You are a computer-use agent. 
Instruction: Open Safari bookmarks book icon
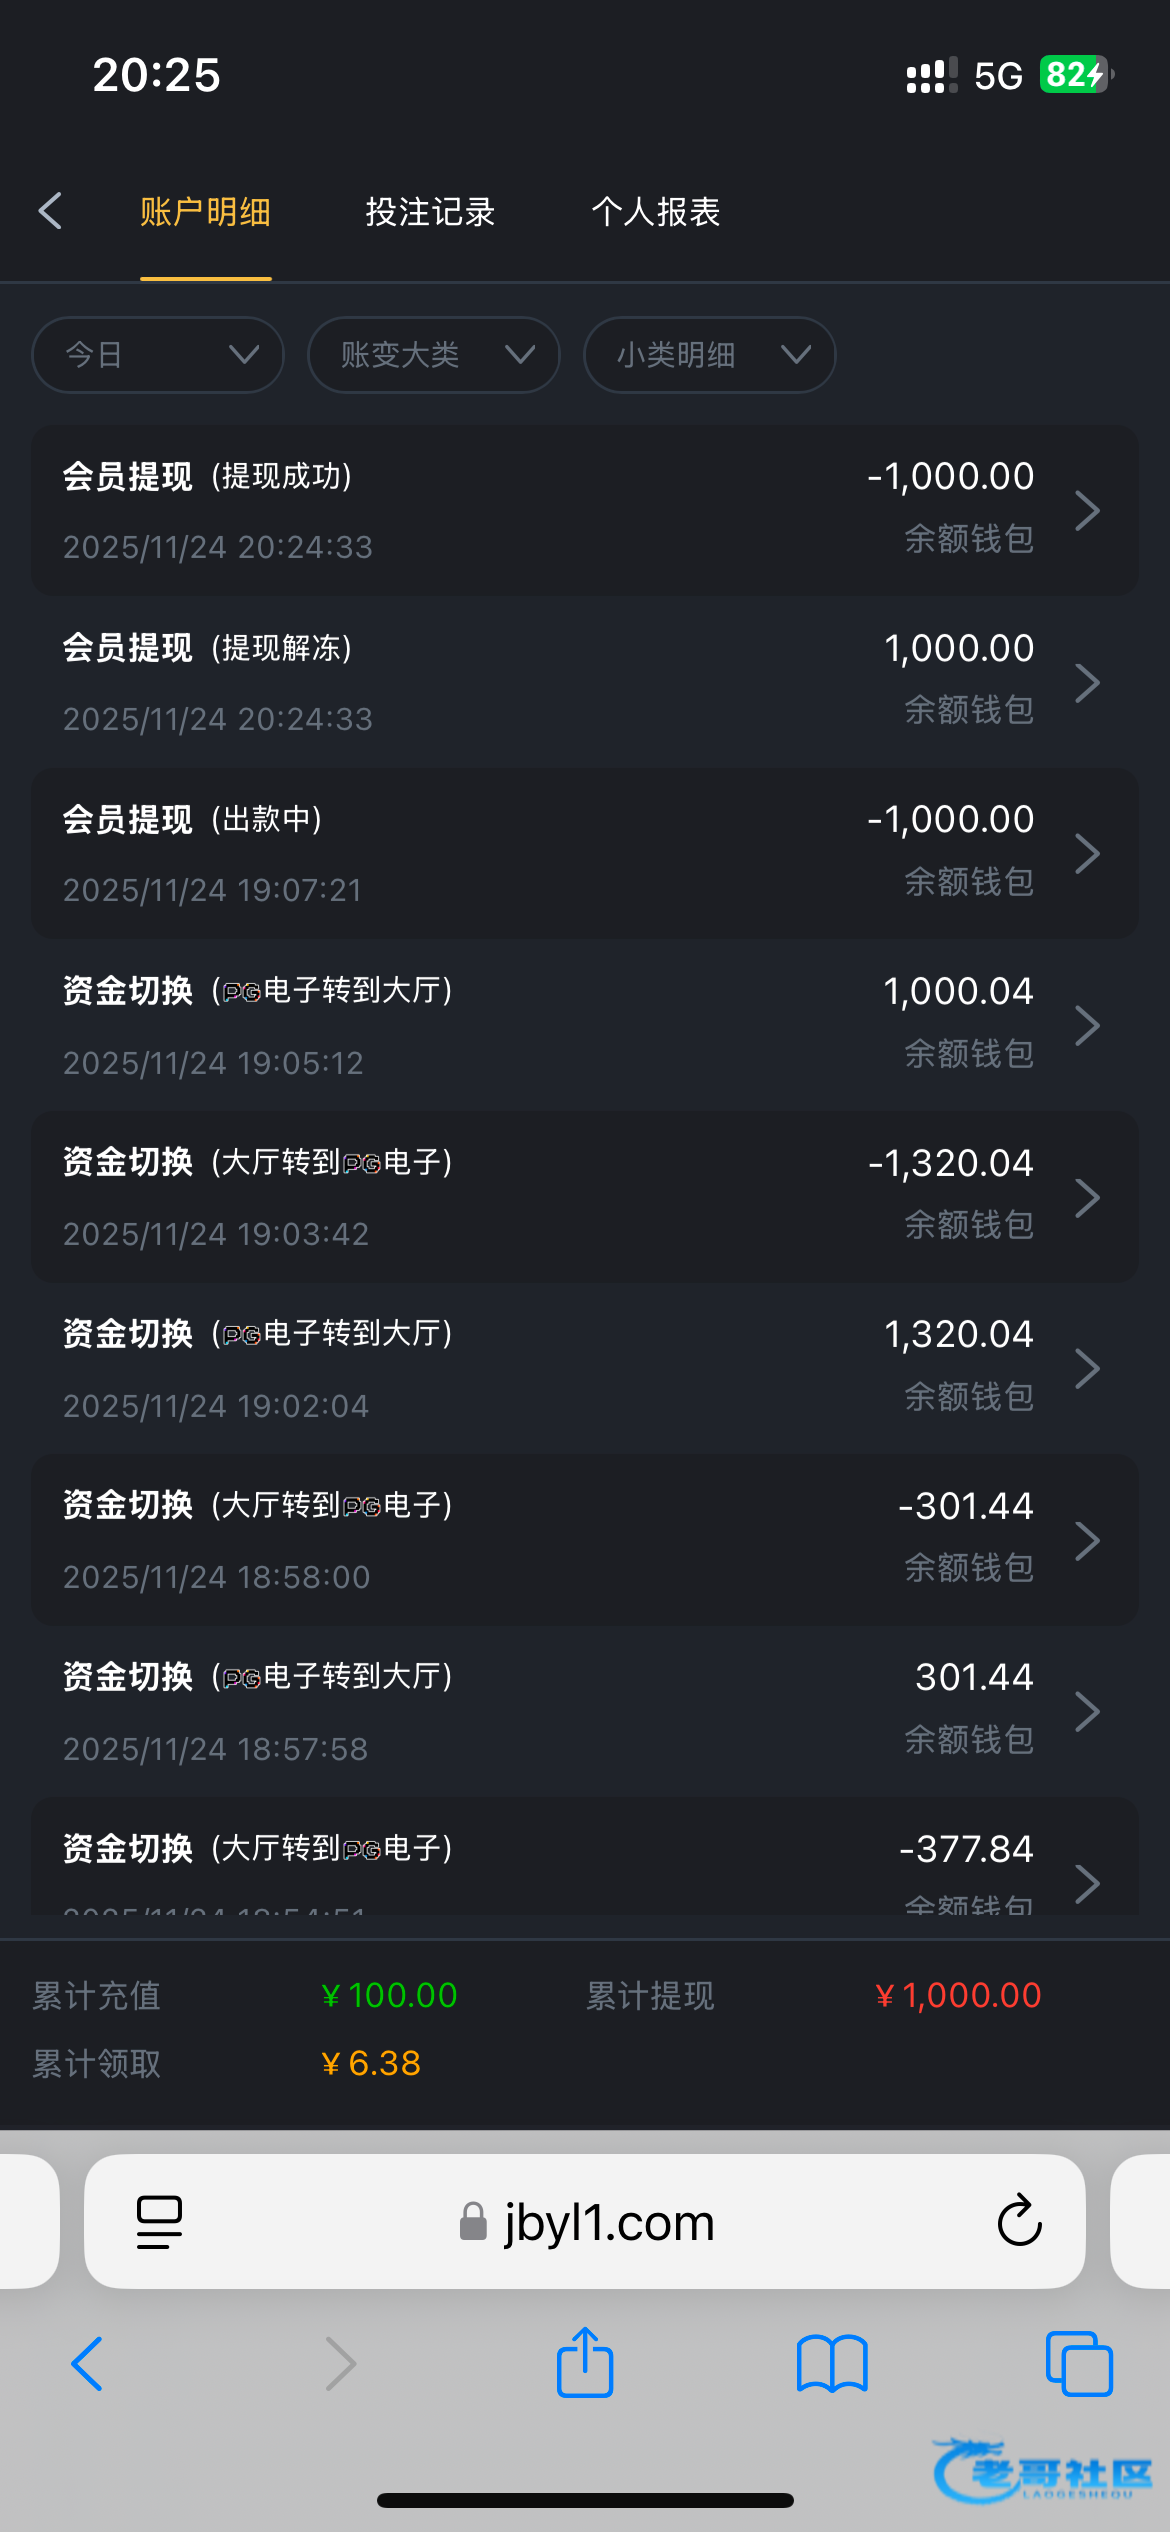[x=832, y=2364]
